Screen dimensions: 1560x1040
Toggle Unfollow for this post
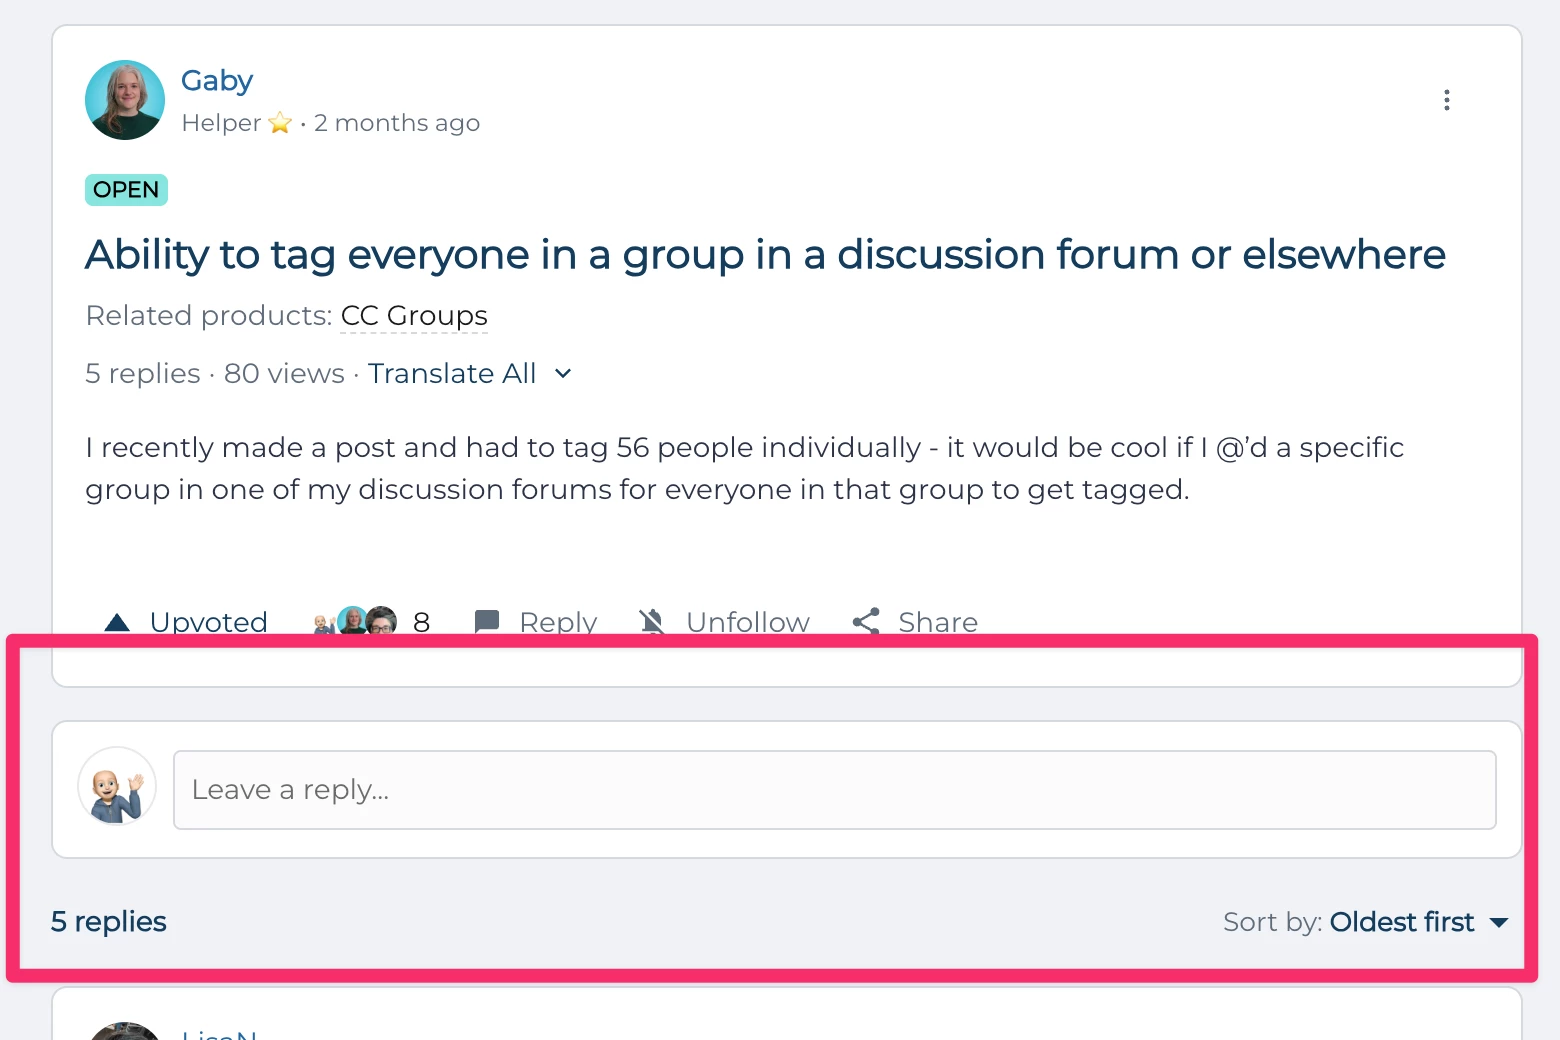tap(724, 622)
